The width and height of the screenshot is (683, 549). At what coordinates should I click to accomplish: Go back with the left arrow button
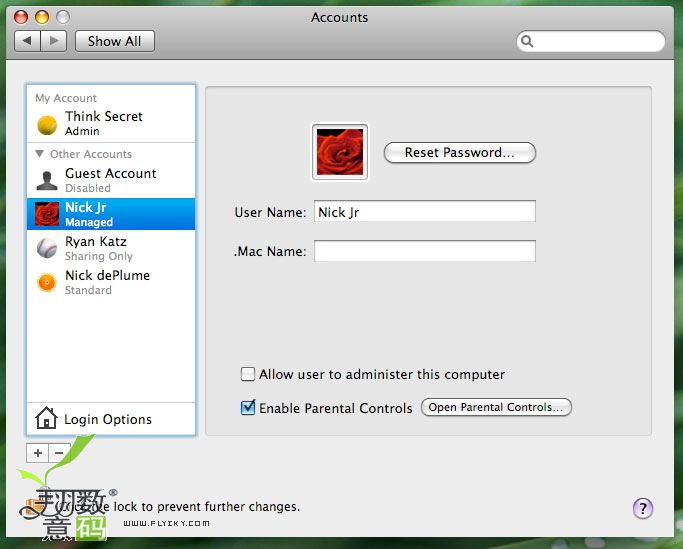point(27,41)
